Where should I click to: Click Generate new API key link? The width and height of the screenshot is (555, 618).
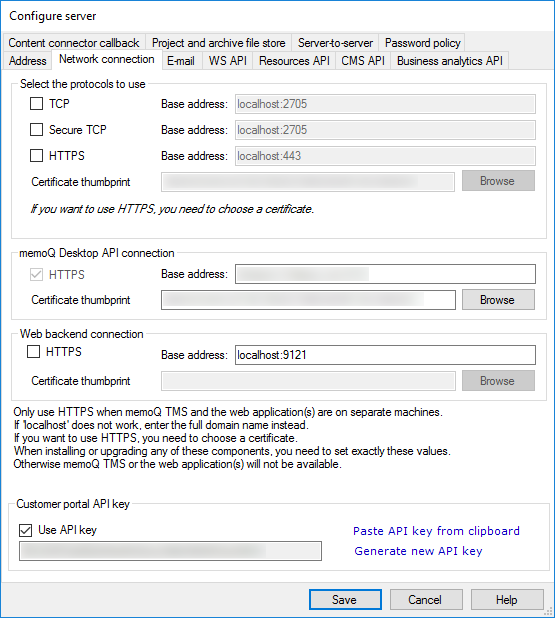(418, 551)
